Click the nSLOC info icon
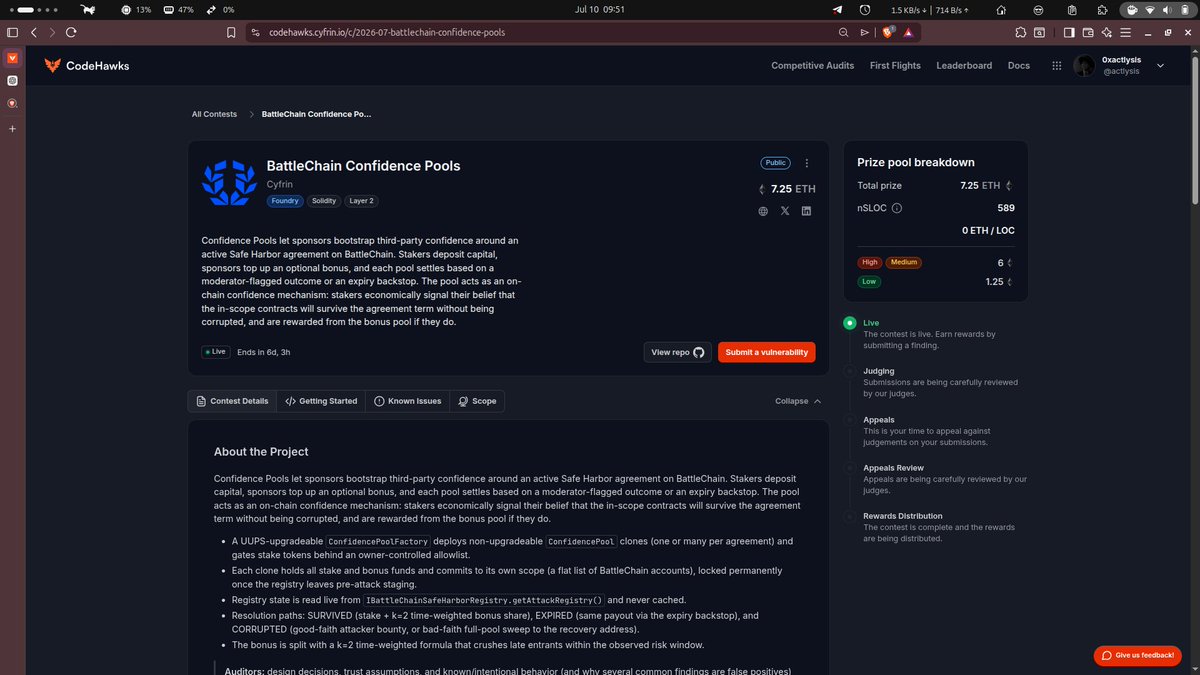The image size is (1200, 675). tap(896, 208)
